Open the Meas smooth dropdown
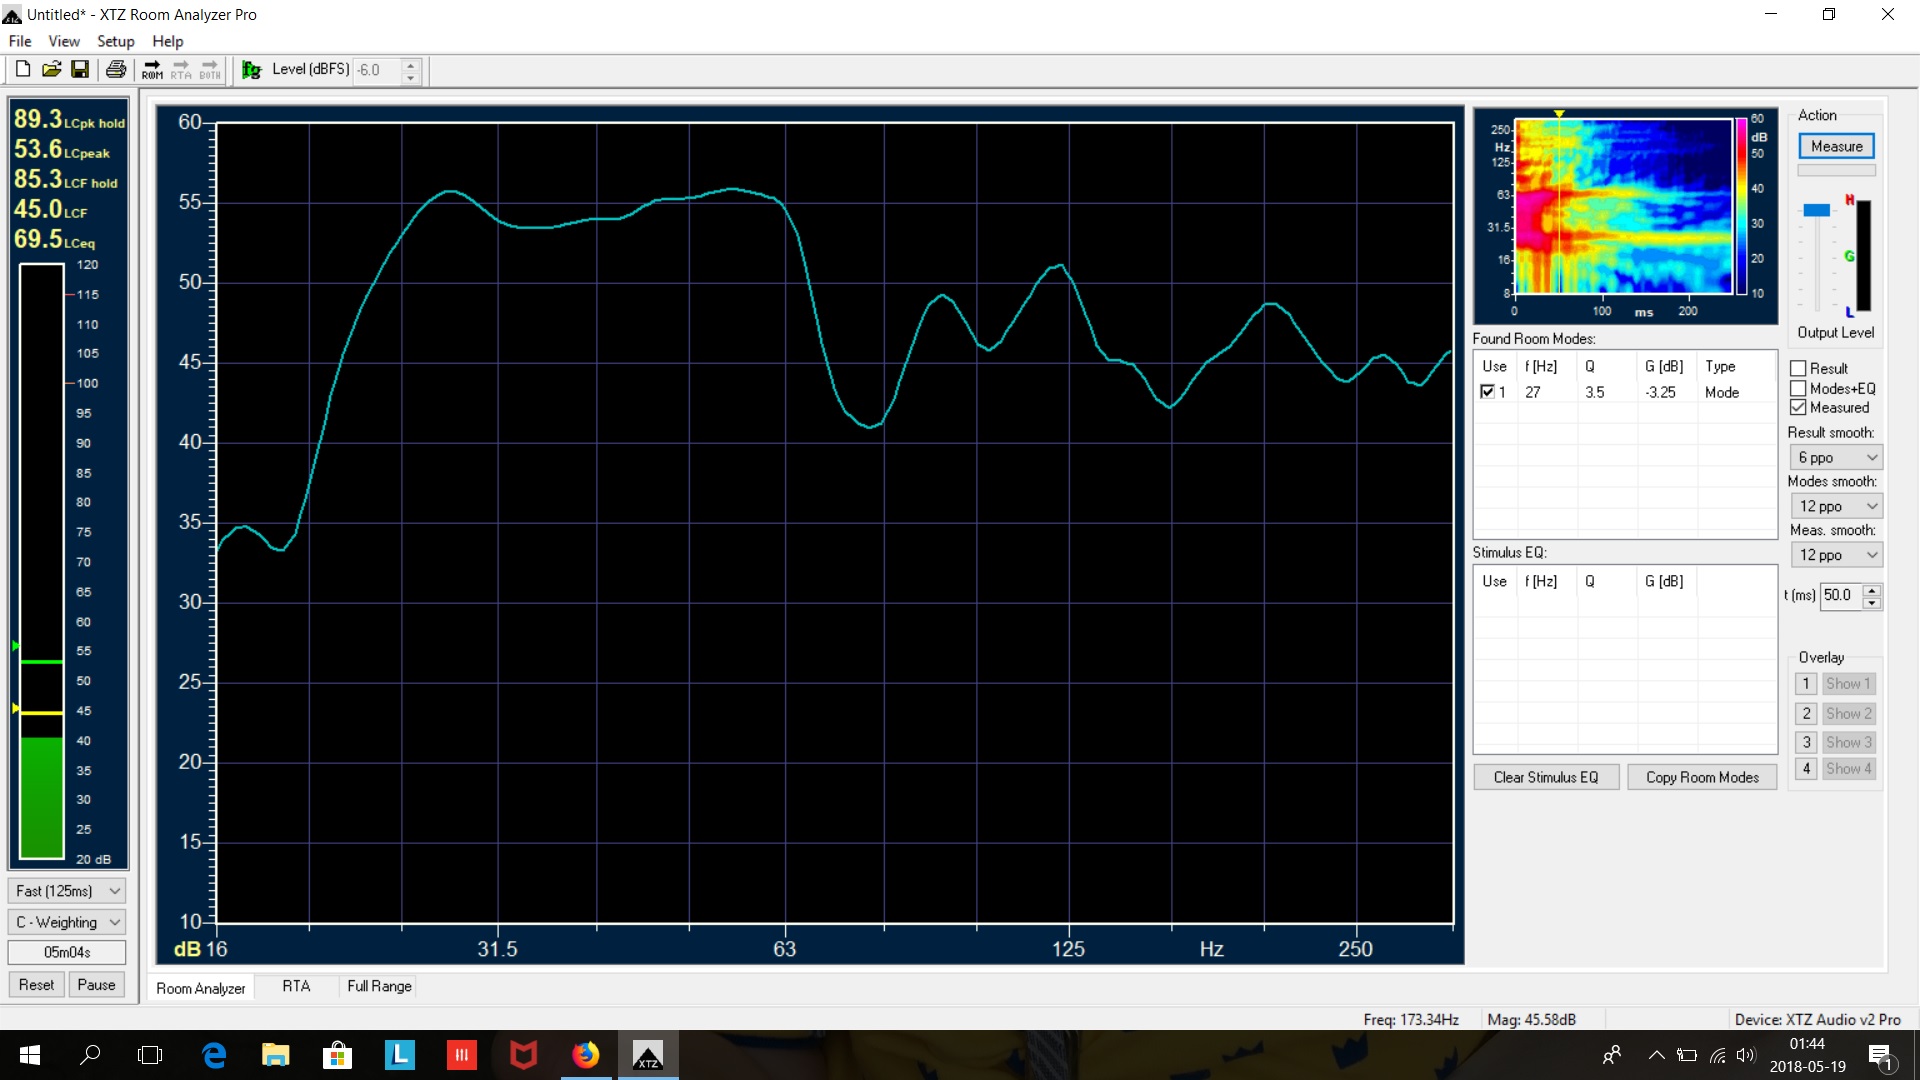This screenshot has width=1920, height=1080. tap(1837, 554)
